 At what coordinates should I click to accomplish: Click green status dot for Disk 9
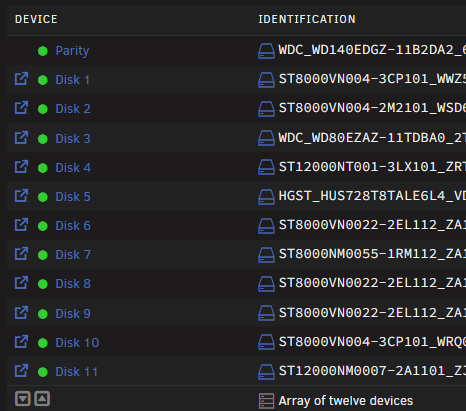43,314
